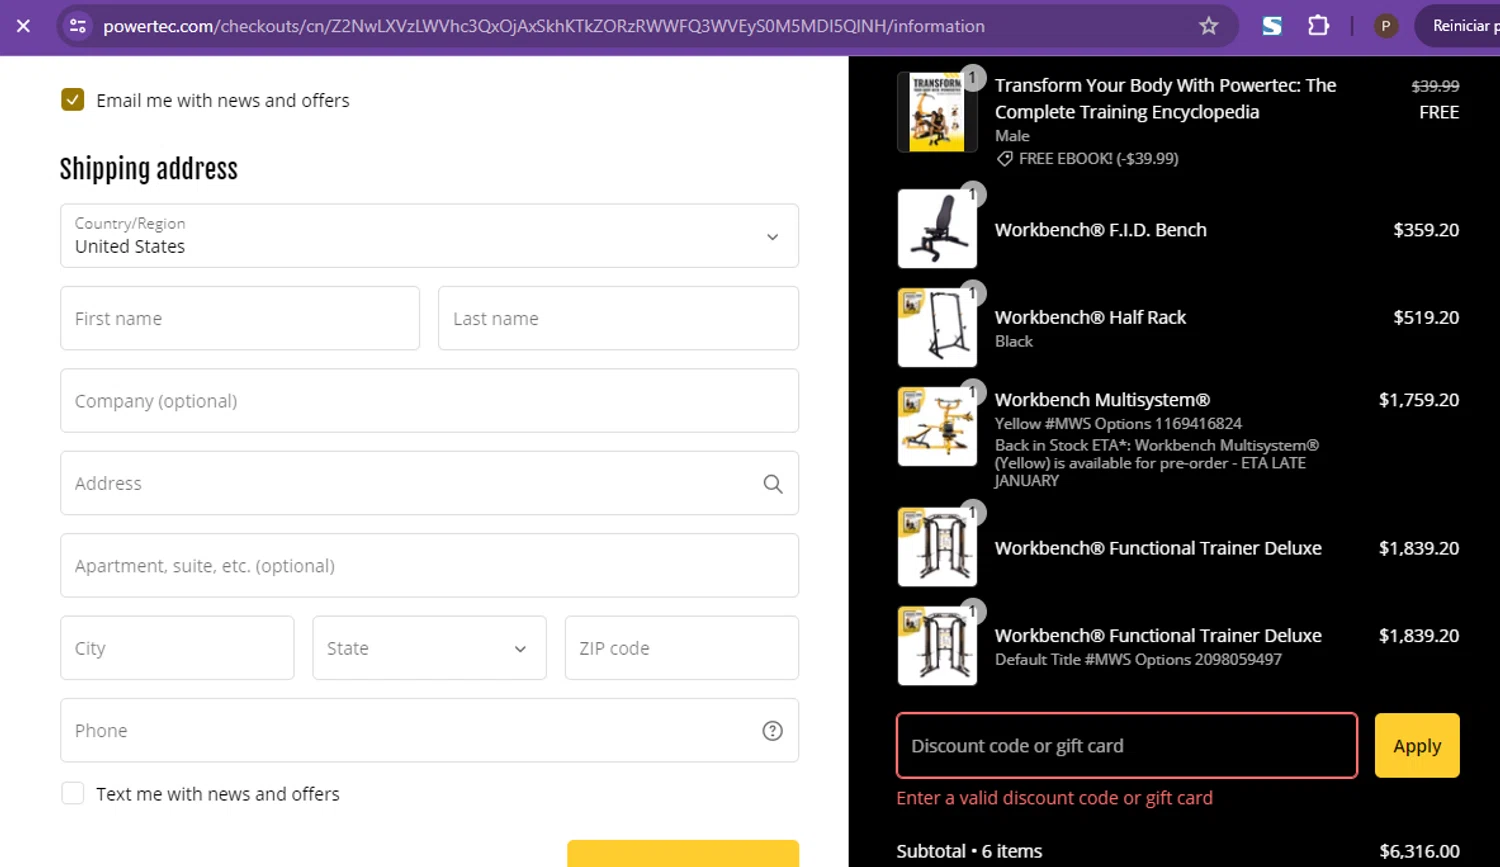
Task: Click 'Yellow #MWS Options 1169416824' text
Action: click(1118, 424)
